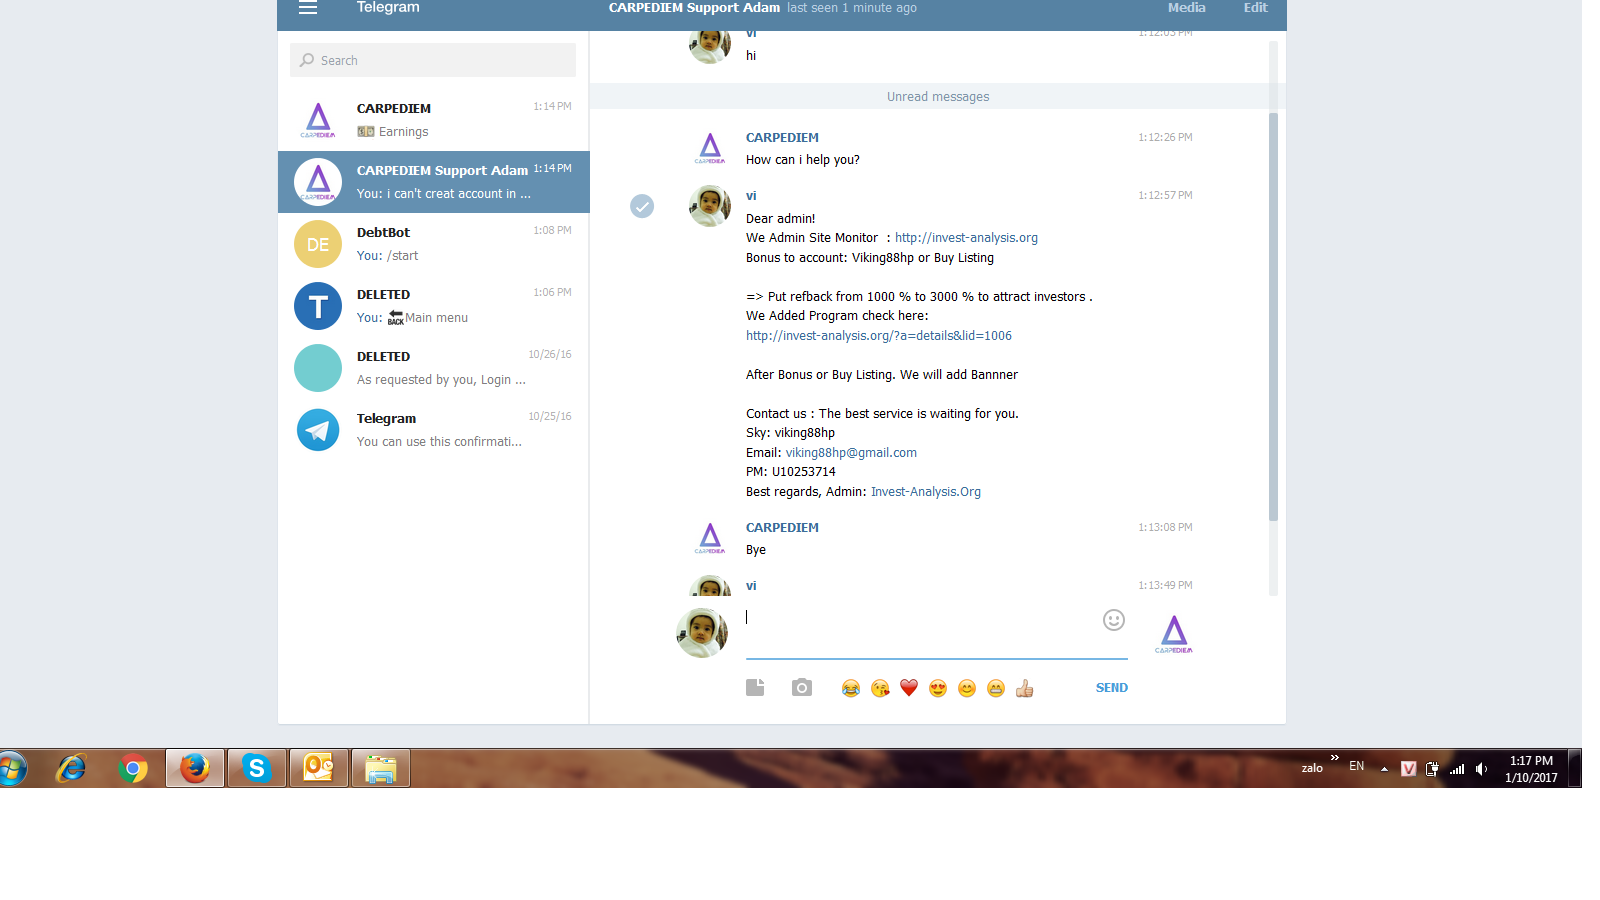
Task: Click the messages pane scrollbar
Action: [x=1273, y=317]
